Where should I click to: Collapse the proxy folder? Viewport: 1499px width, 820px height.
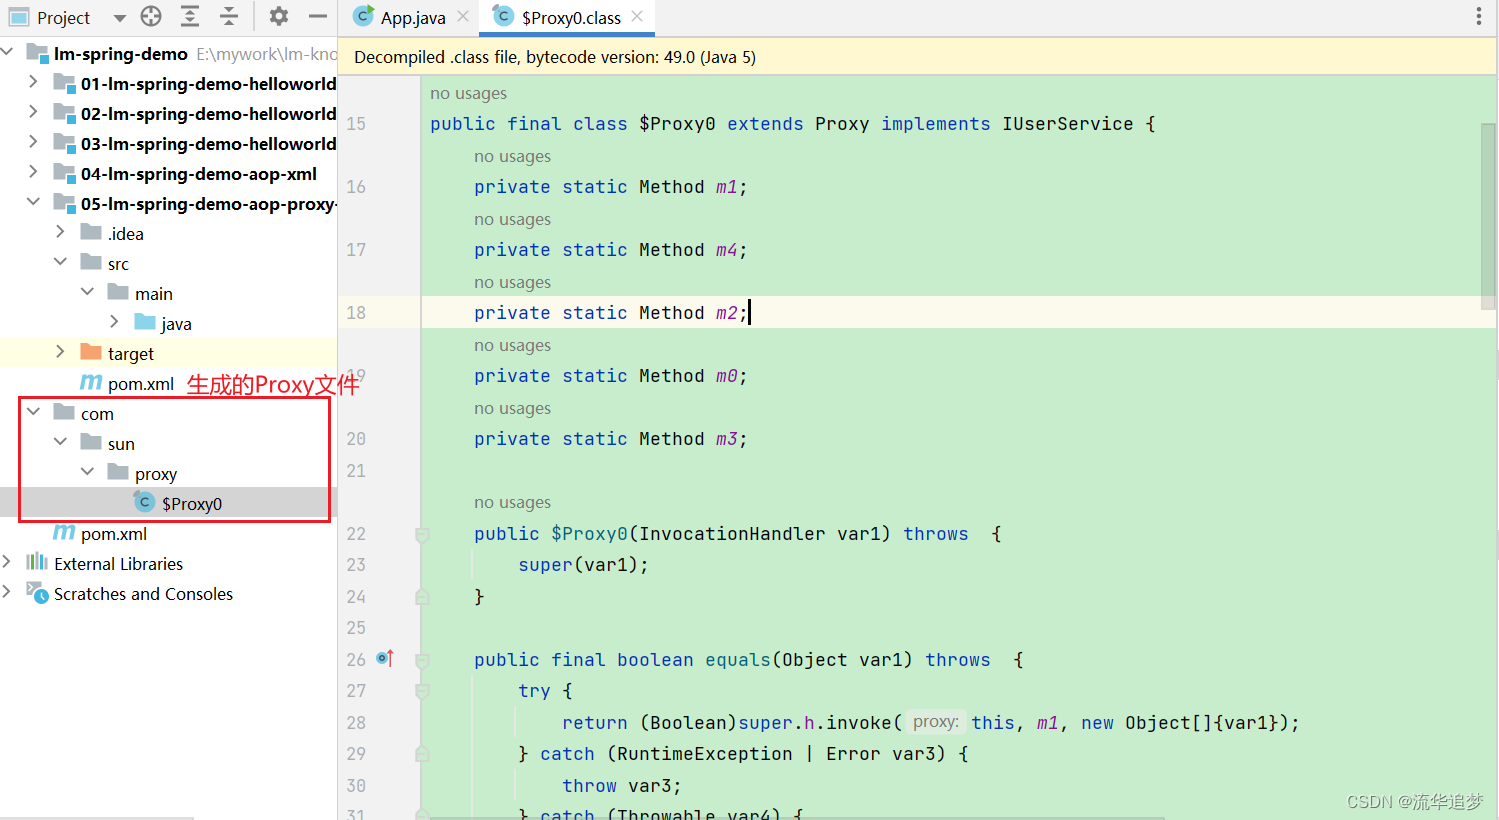tap(87, 471)
